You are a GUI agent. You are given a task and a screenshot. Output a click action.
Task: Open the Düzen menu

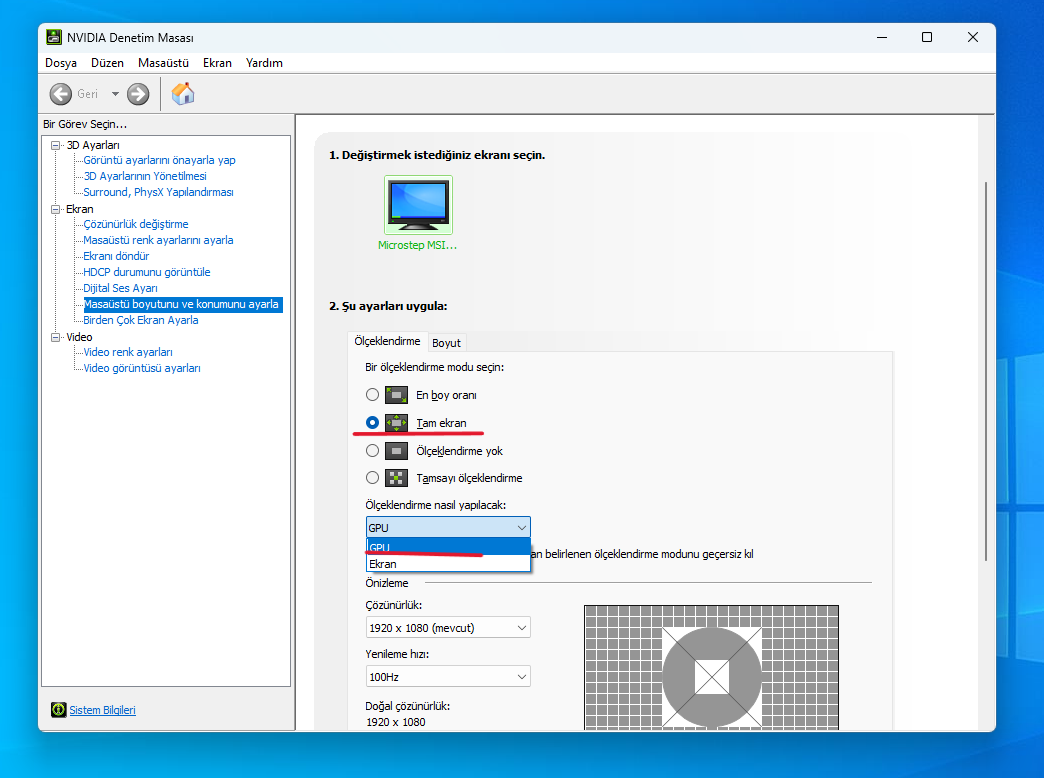107,63
